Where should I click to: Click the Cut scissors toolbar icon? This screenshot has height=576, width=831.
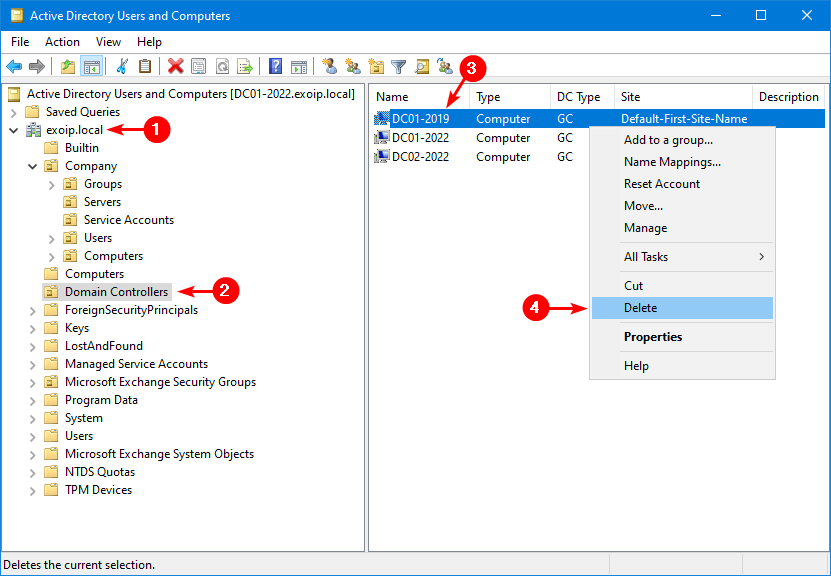point(122,67)
